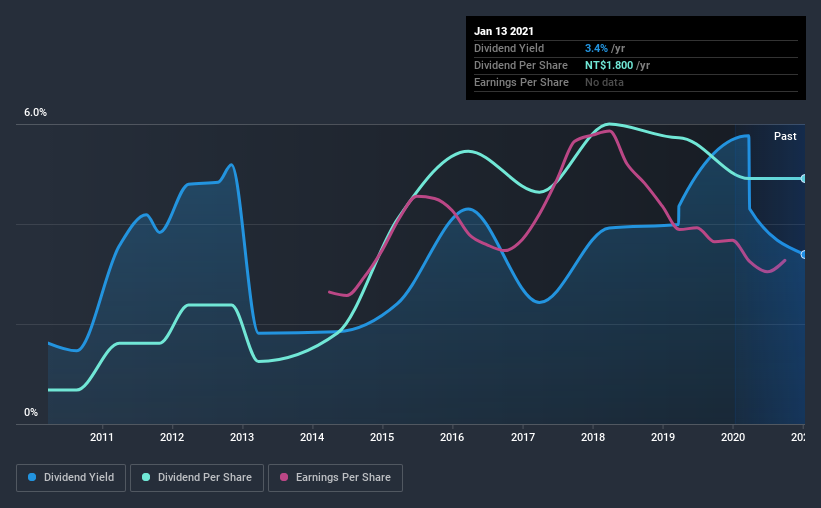Toggle the Dividend Yield legend button
This screenshot has height=508, width=821.
71,478
